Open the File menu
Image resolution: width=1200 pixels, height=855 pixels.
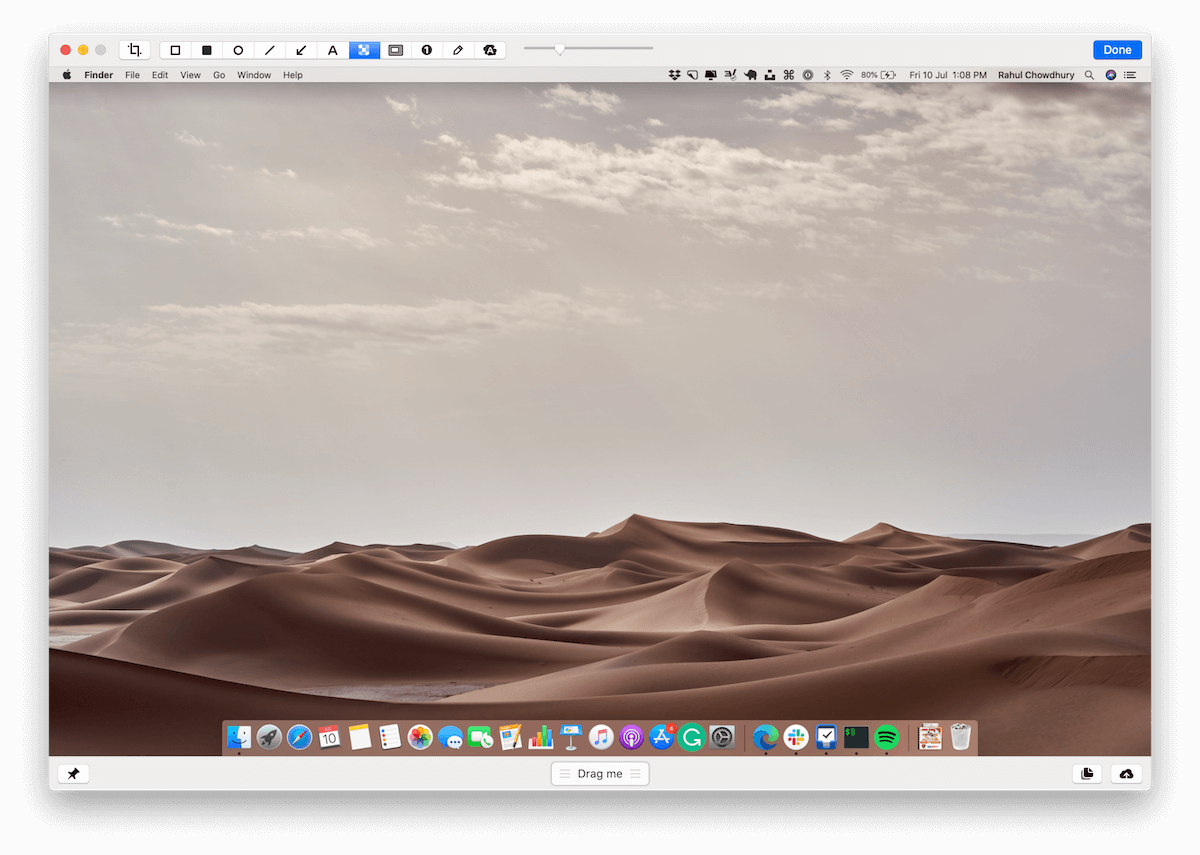[132, 74]
